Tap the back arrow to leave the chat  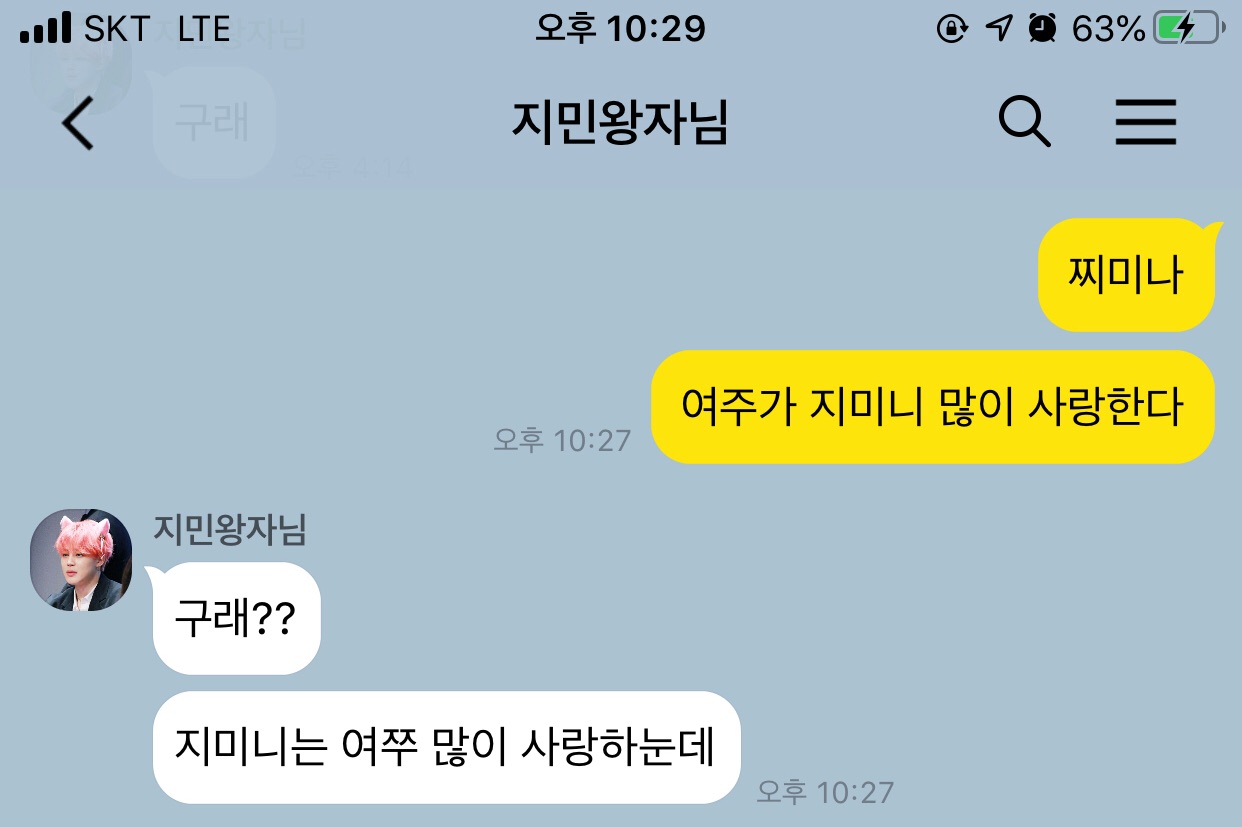click(77, 126)
